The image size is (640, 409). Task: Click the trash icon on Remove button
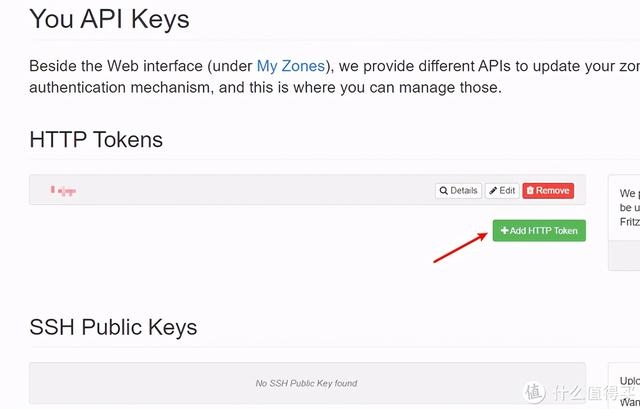(530, 191)
